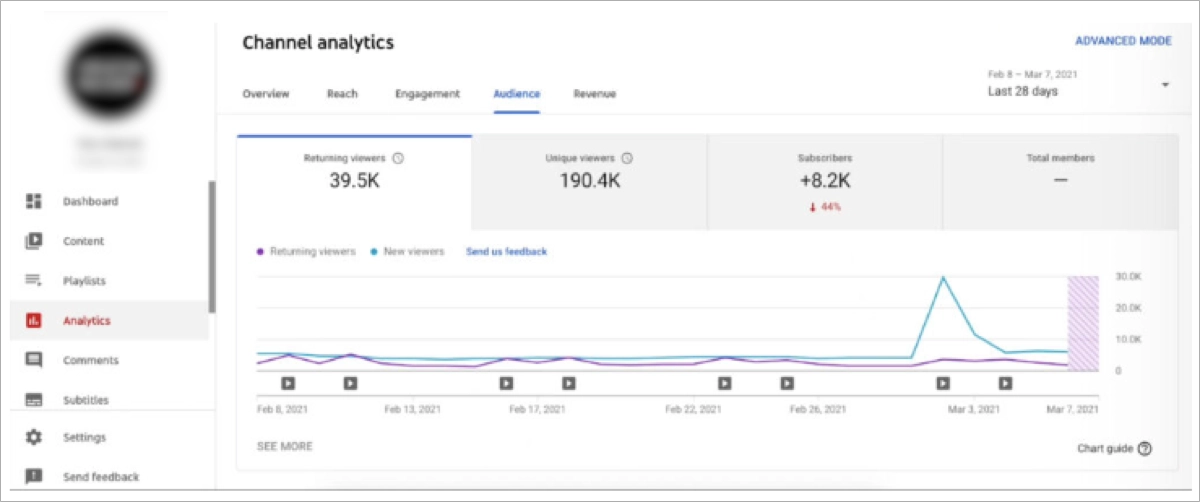Open Analytics in the sidebar

point(109,321)
